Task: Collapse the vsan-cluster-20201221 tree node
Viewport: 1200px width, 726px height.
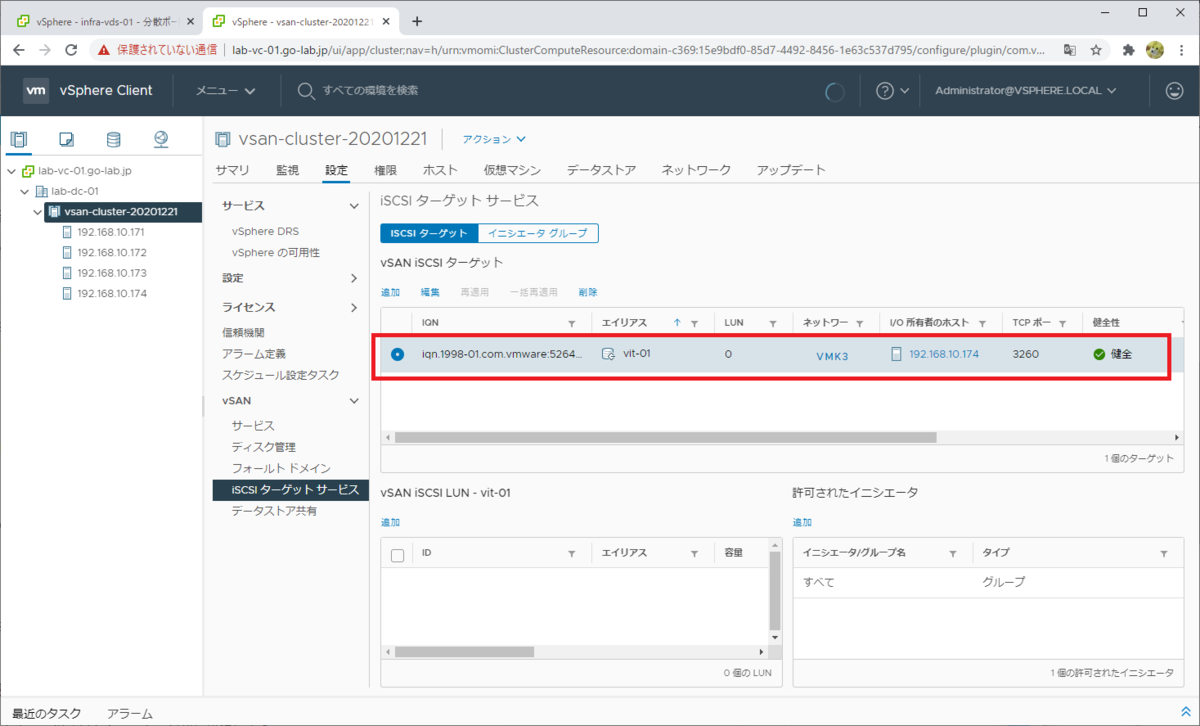Action: click(x=38, y=211)
